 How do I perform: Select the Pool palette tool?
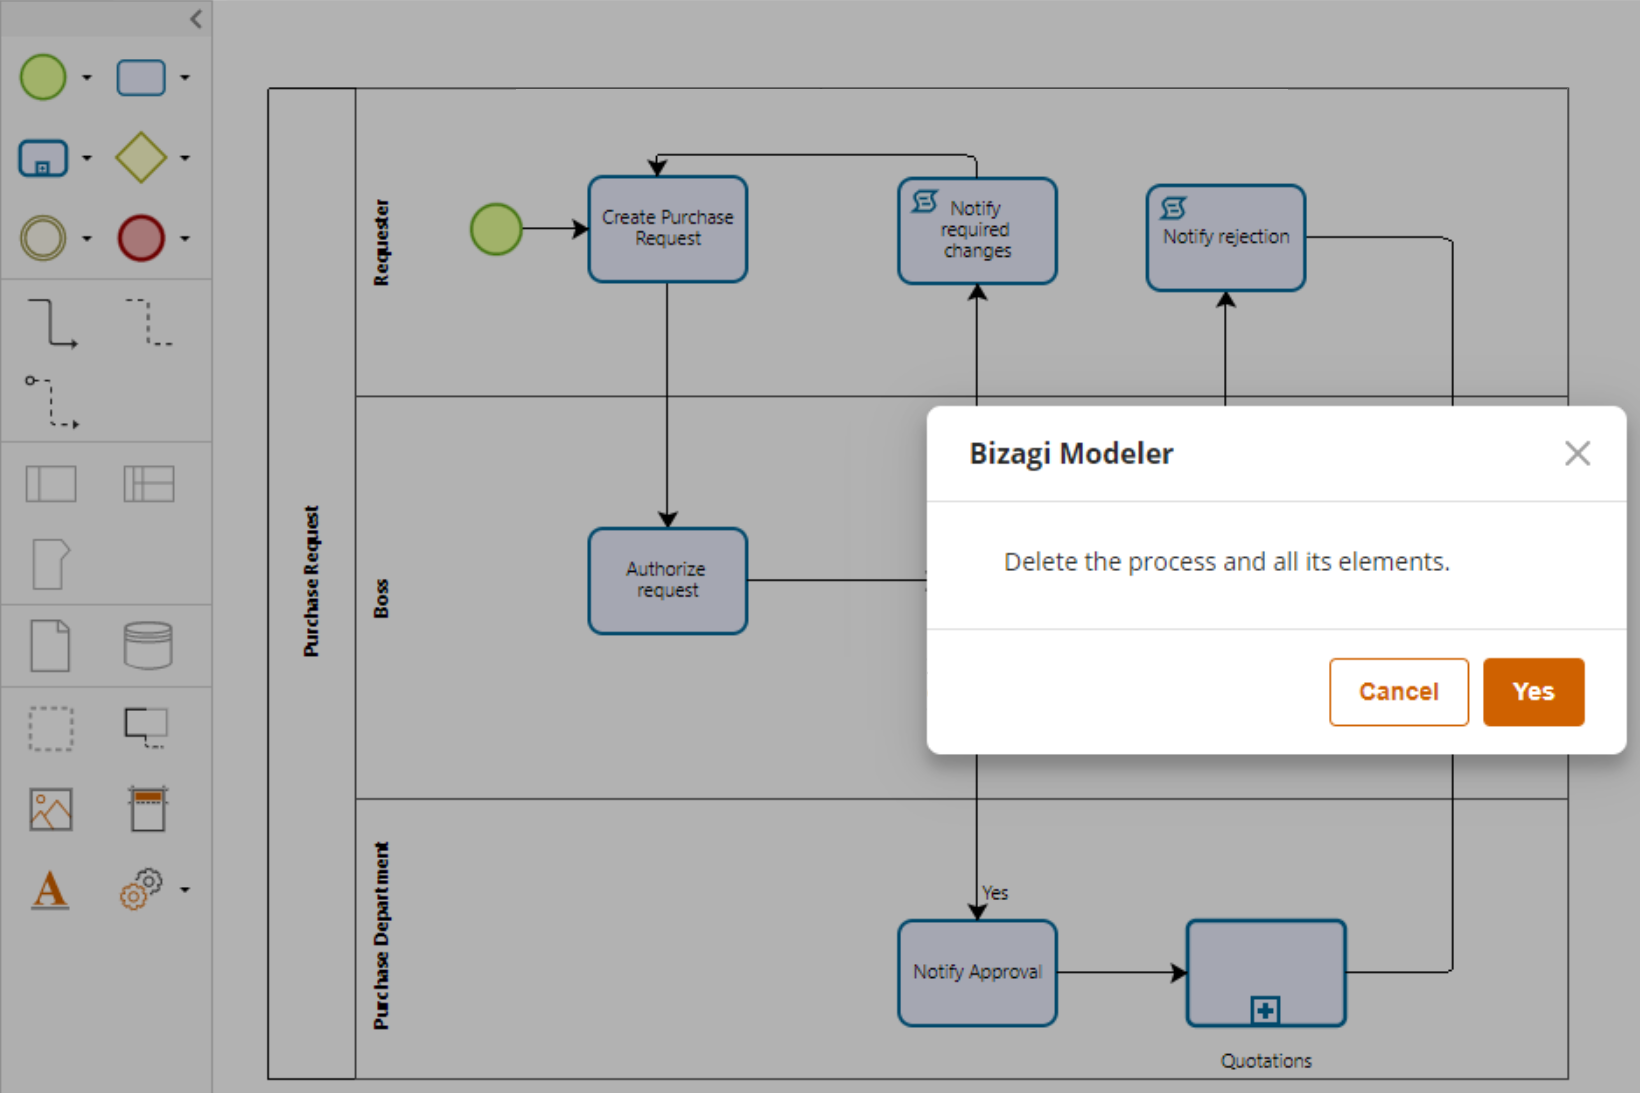click(x=51, y=484)
